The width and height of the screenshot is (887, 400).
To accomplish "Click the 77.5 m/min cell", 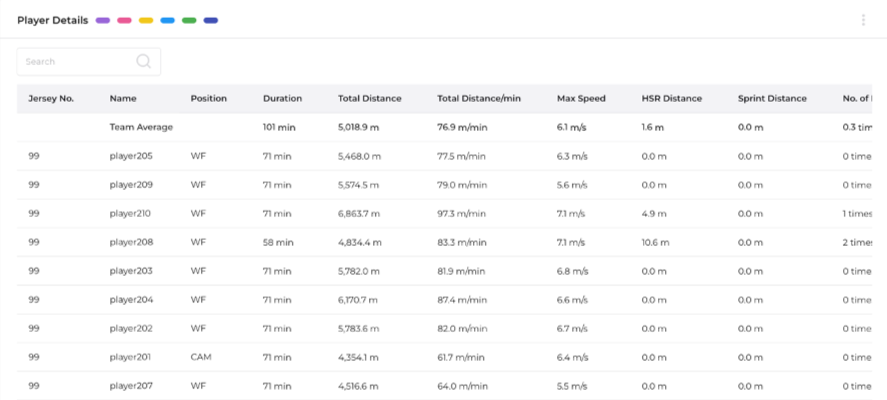I will 462,156.
